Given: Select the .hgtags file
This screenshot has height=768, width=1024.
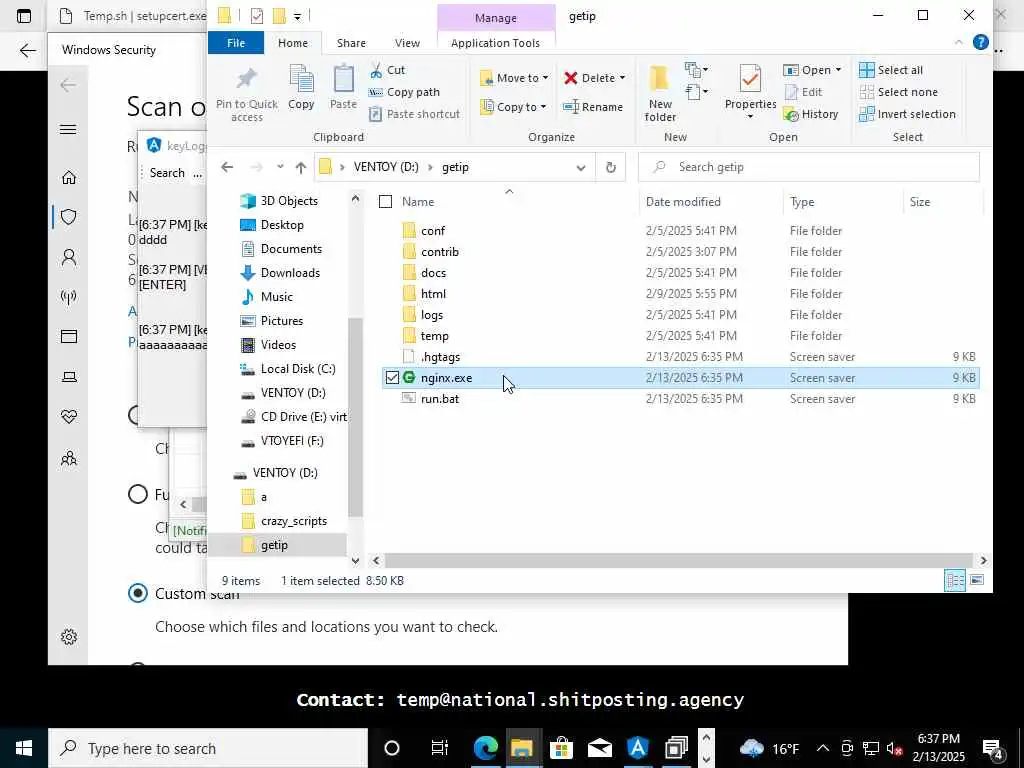Looking at the screenshot, I should pyautogui.click(x=440, y=357).
